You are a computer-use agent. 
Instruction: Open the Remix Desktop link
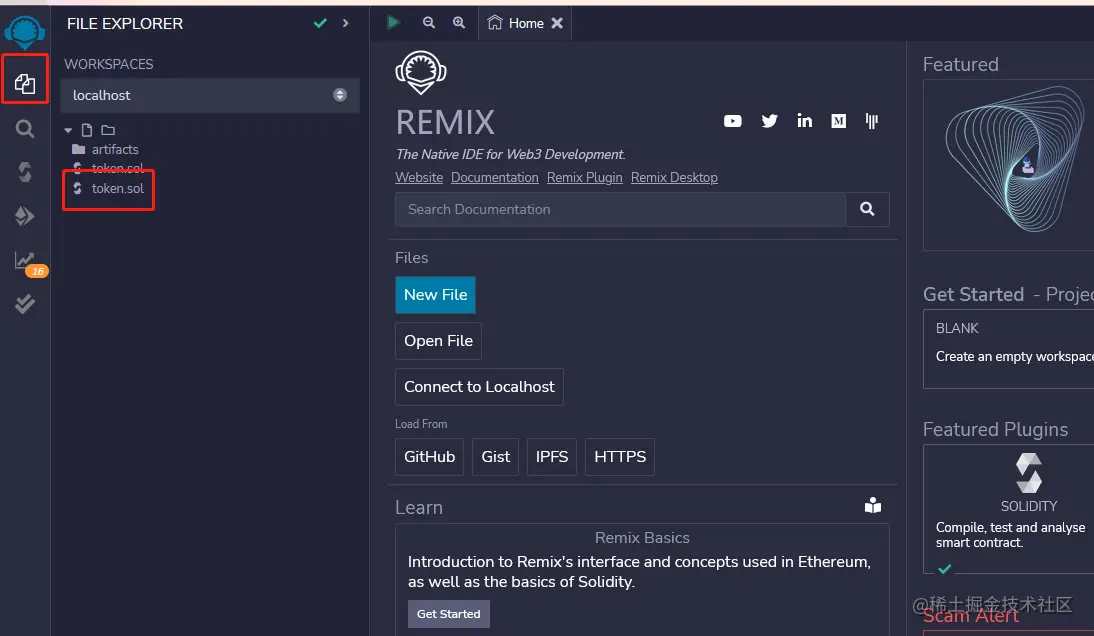pos(674,177)
